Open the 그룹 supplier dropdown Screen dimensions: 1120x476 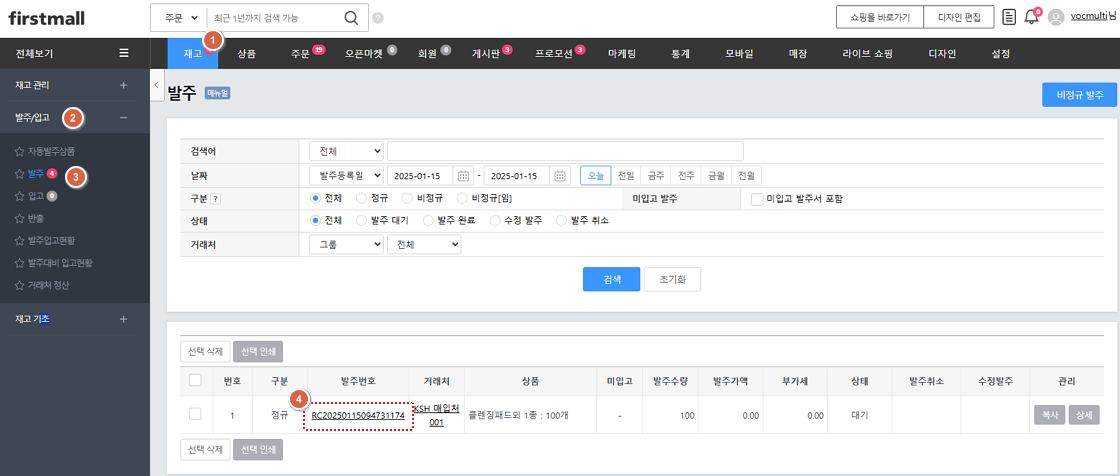tap(346, 244)
